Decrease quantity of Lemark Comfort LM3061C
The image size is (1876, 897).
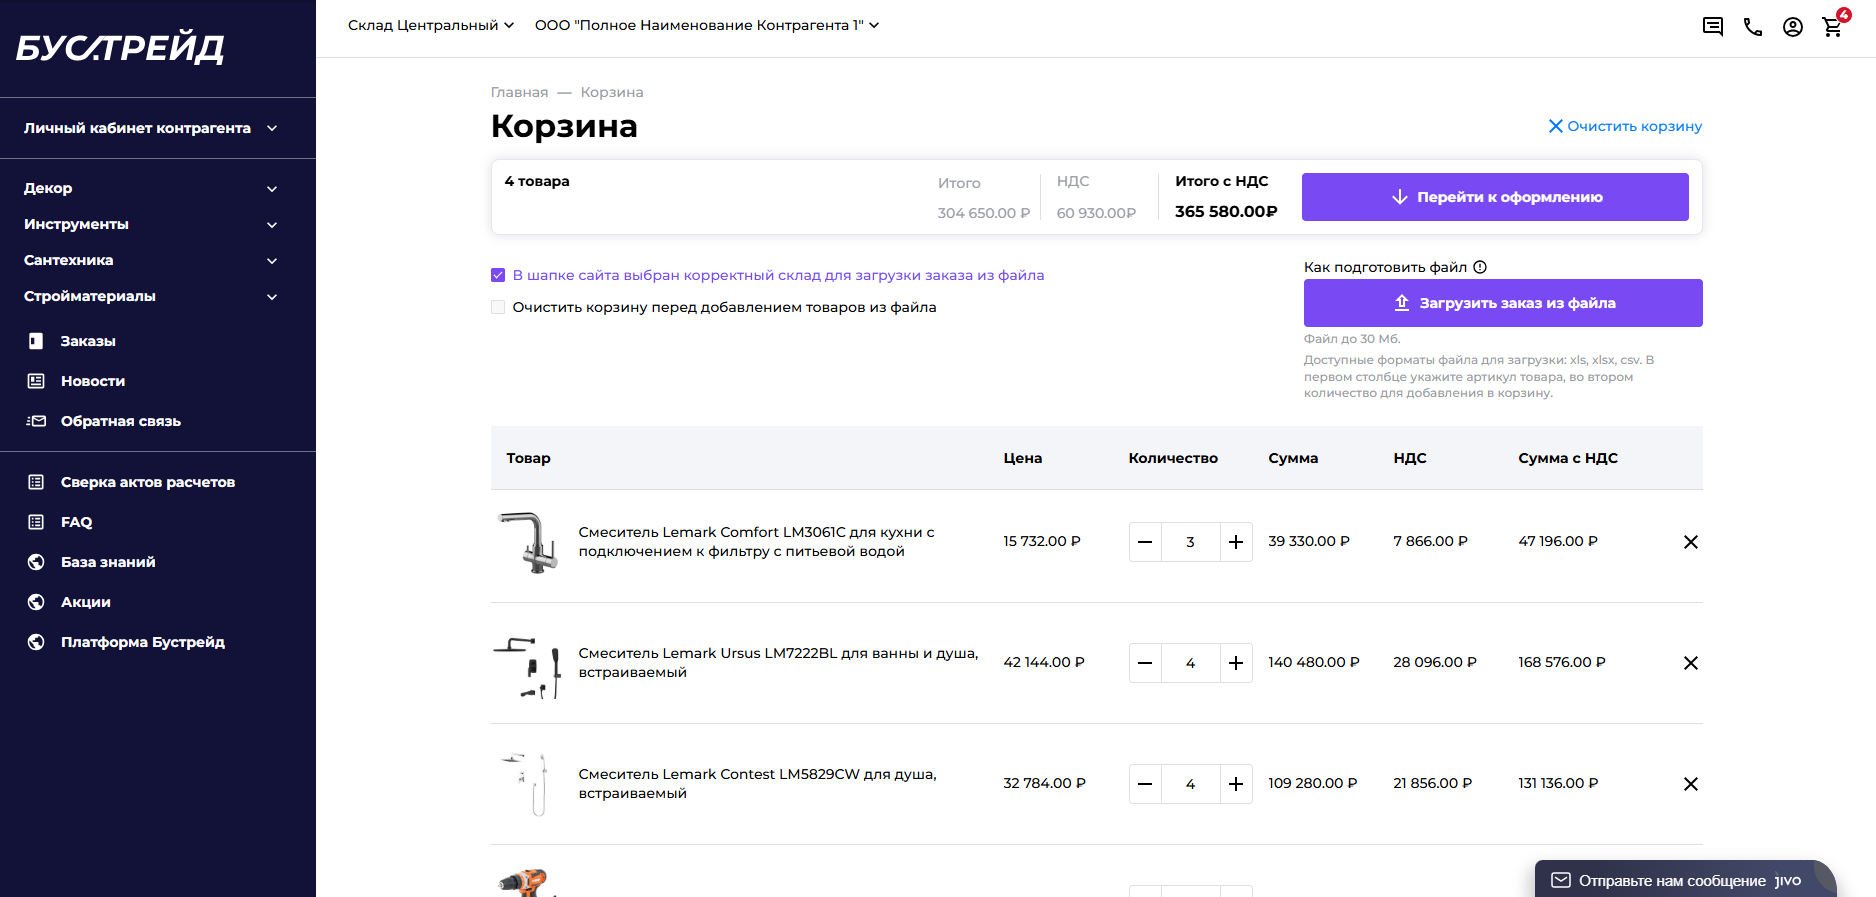tap(1145, 542)
